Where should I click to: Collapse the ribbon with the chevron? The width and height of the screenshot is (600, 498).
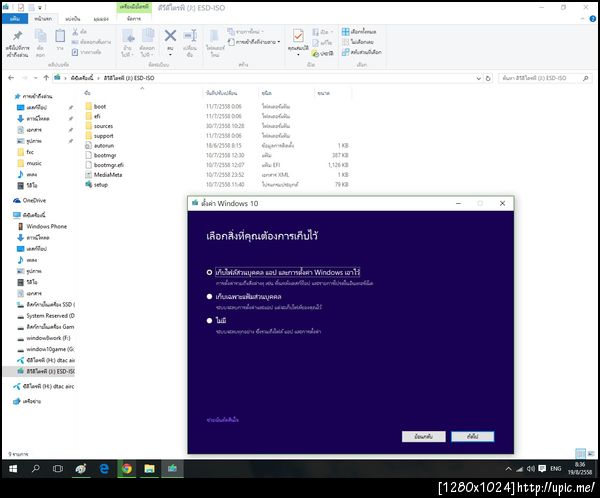[x=583, y=18]
